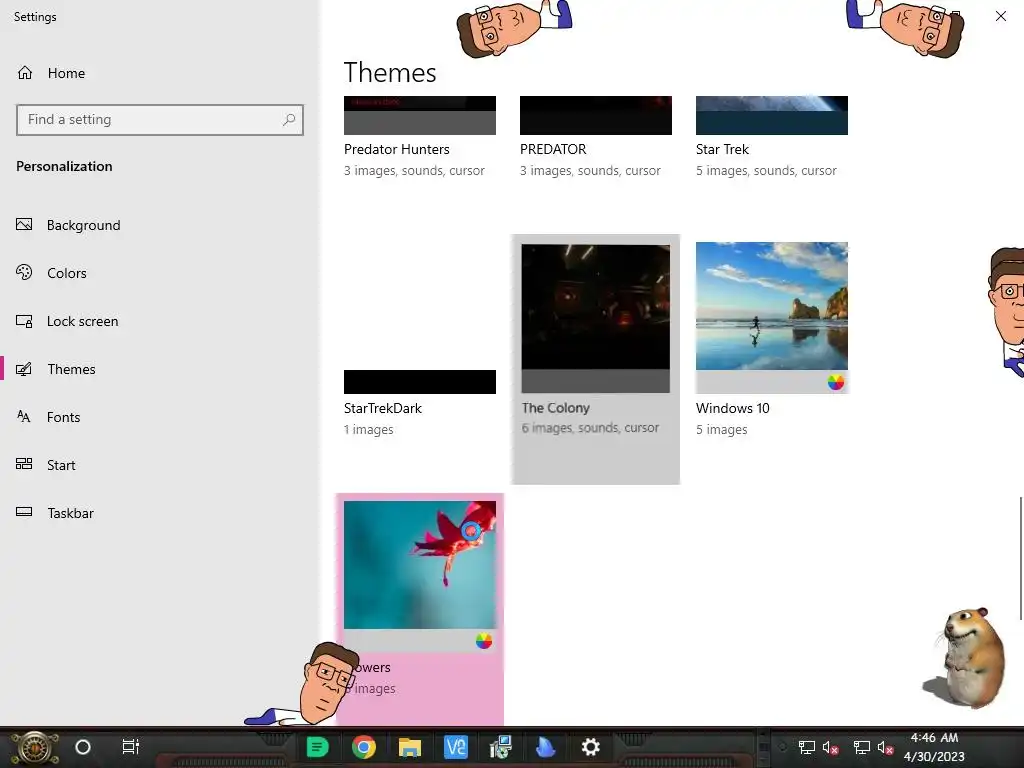1024x768 pixels.
Task: Click the Windows 10 theme color wheel
Action: pyautogui.click(x=835, y=383)
